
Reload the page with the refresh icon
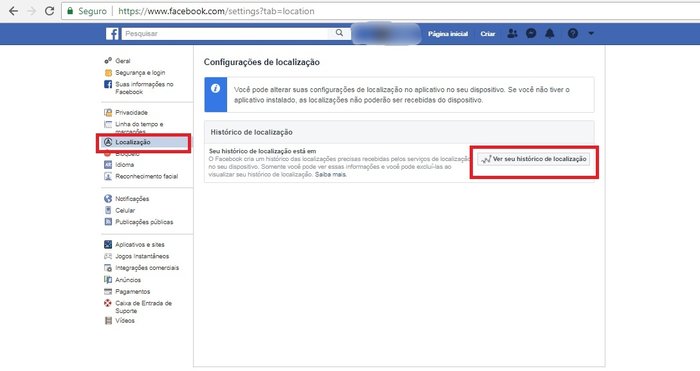(x=49, y=11)
